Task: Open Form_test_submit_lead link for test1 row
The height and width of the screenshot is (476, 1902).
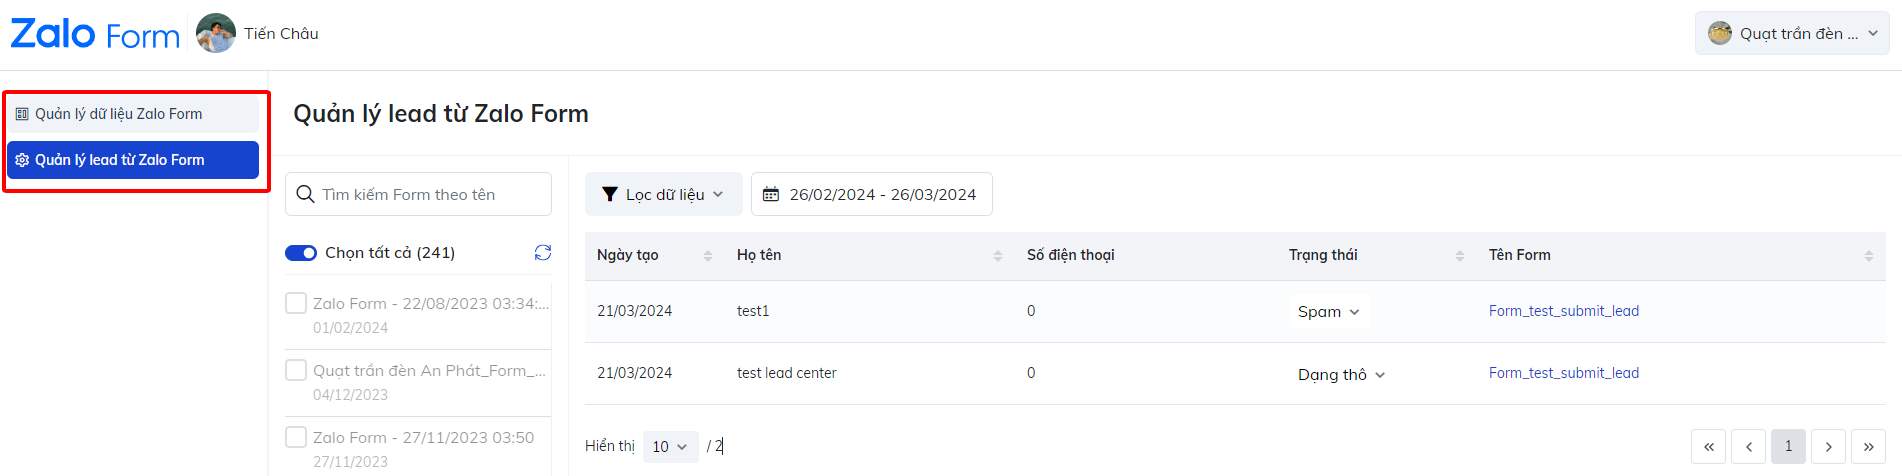Action: 1563,311
